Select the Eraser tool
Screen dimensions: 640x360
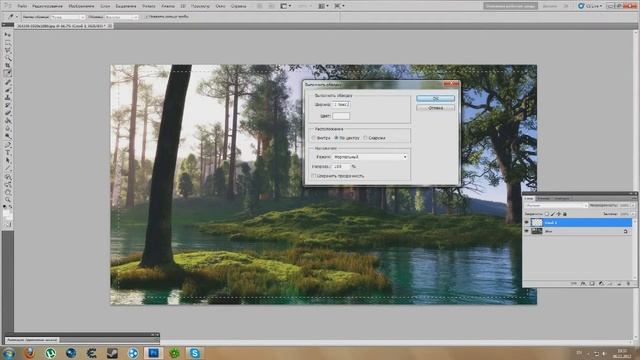click(8, 112)
